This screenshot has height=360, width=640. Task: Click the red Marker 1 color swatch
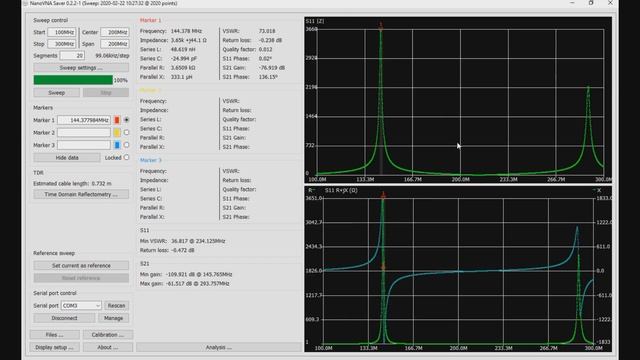pos(117,120)
